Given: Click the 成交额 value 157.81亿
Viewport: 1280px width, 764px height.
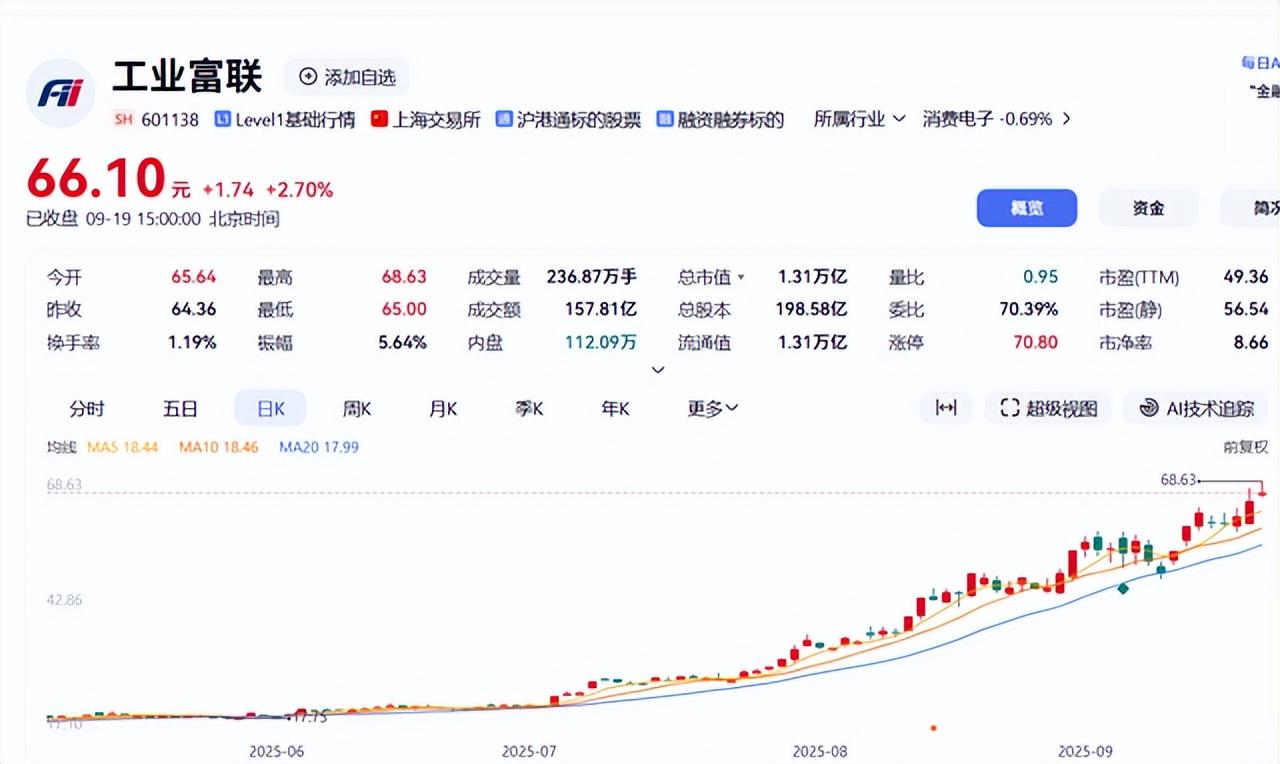Looking at the screenshot, I should tap(599, 309).
